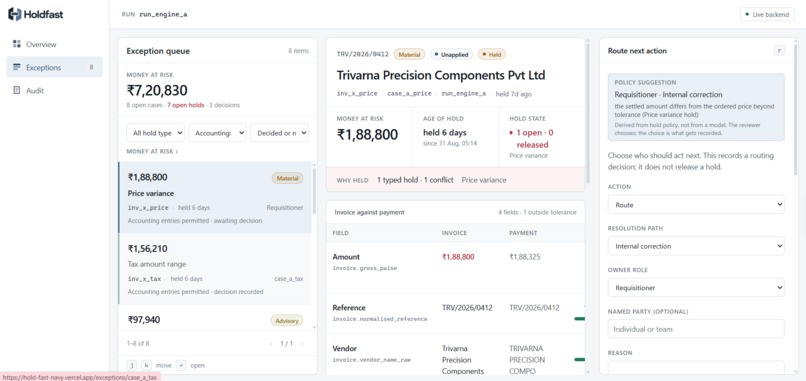This screenshot has height=381, width=806.
Task: Click the ₹1,88,325 payment amount
Action: pyautogui.click(x=525, y=257)
